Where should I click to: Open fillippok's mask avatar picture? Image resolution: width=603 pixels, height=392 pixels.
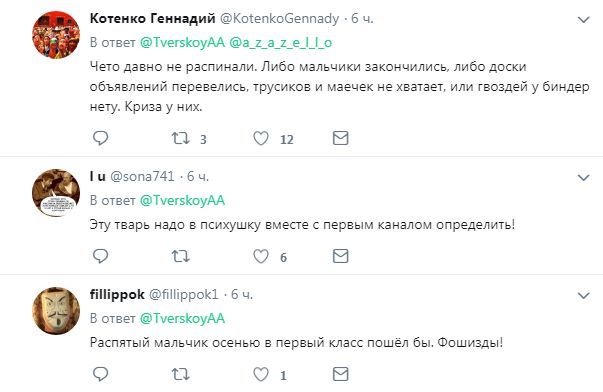[56, 310]
